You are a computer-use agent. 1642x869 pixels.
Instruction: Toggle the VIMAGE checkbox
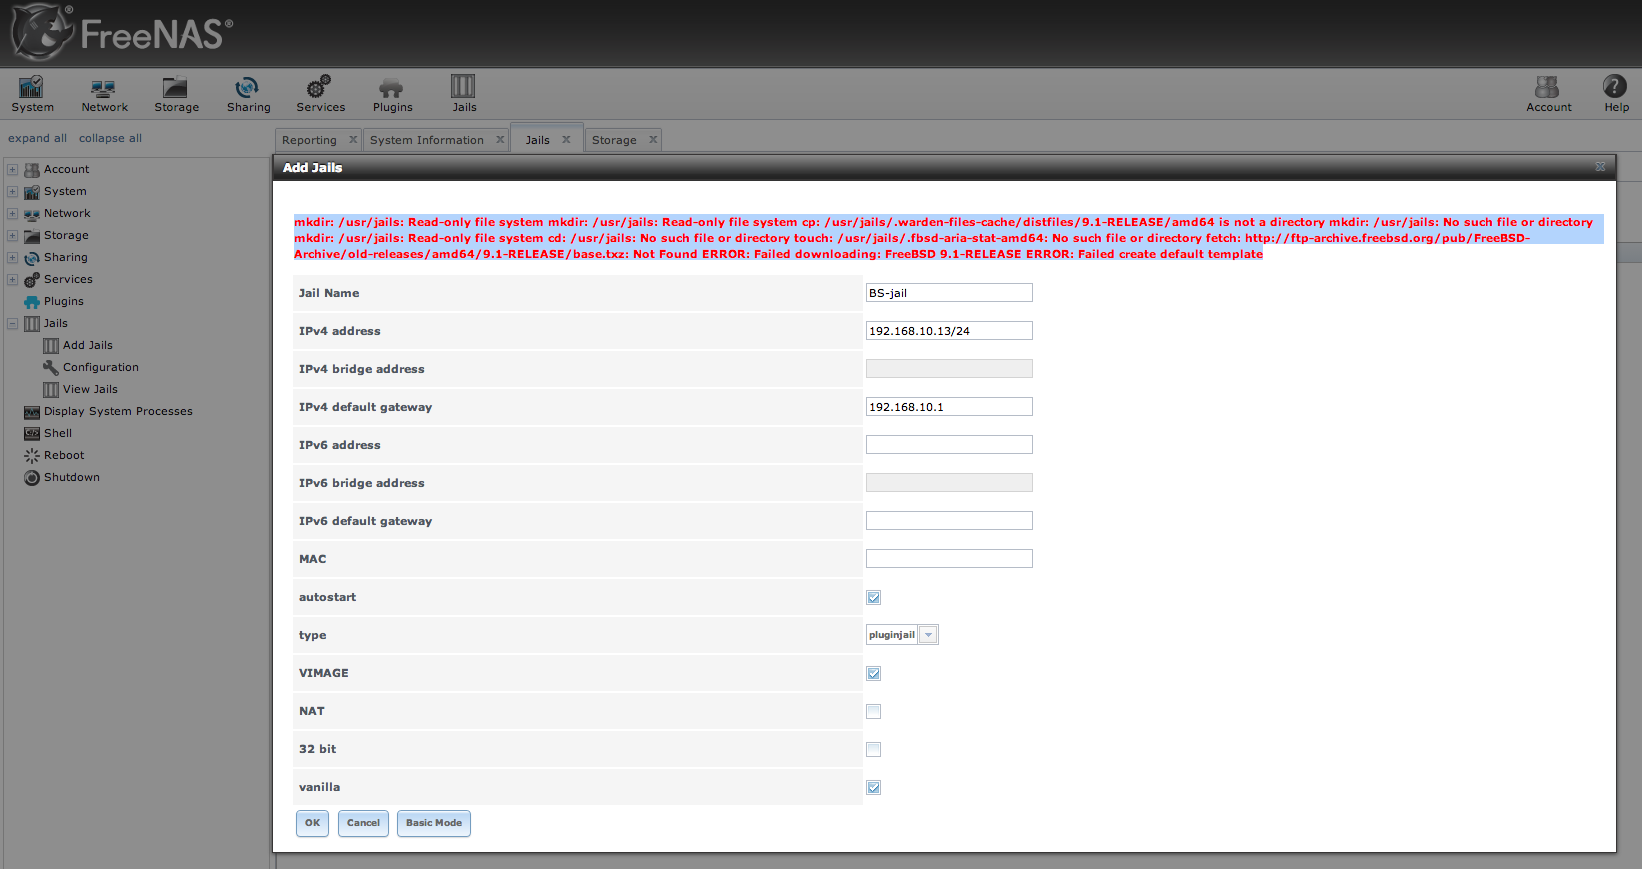point(874,674)
